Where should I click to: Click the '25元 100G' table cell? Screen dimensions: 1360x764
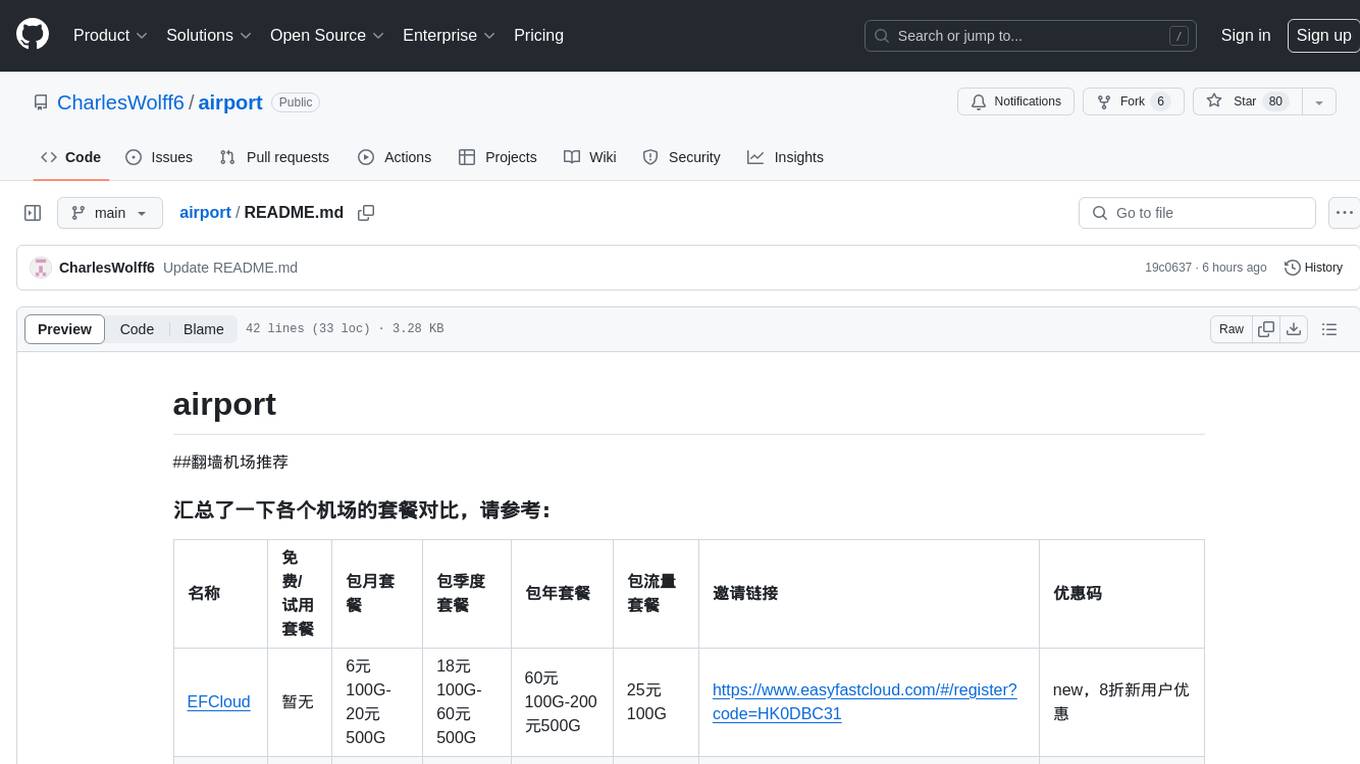[x=656, y=702]
